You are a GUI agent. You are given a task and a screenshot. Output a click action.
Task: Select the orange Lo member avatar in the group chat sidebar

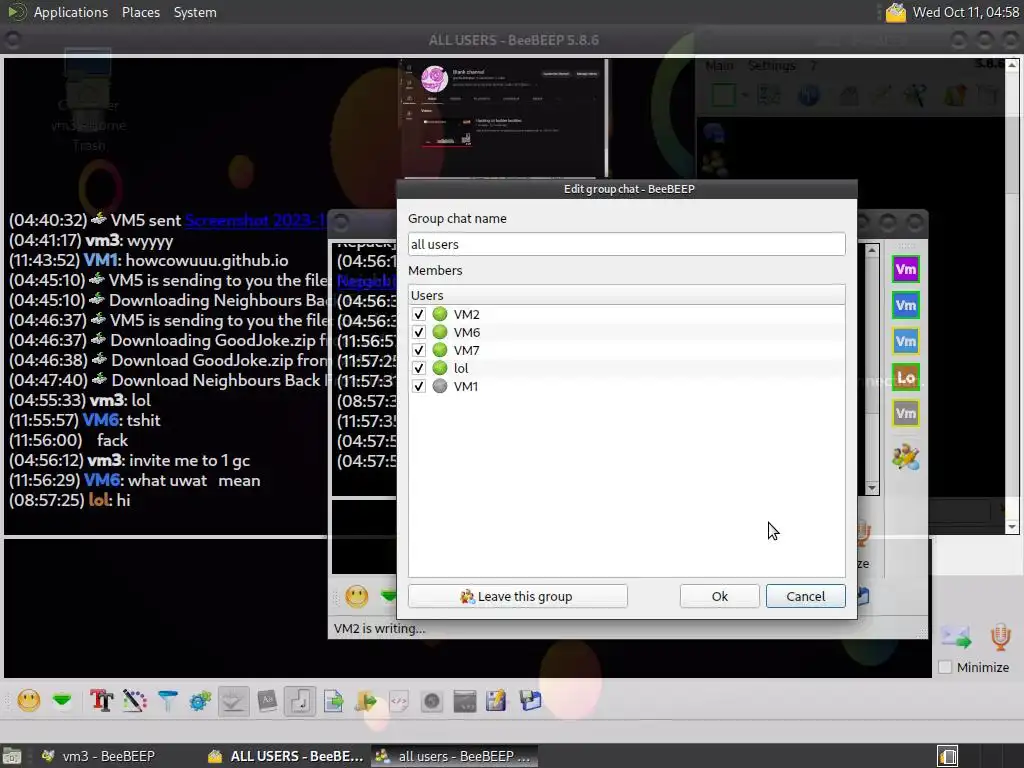pos(906,377)
